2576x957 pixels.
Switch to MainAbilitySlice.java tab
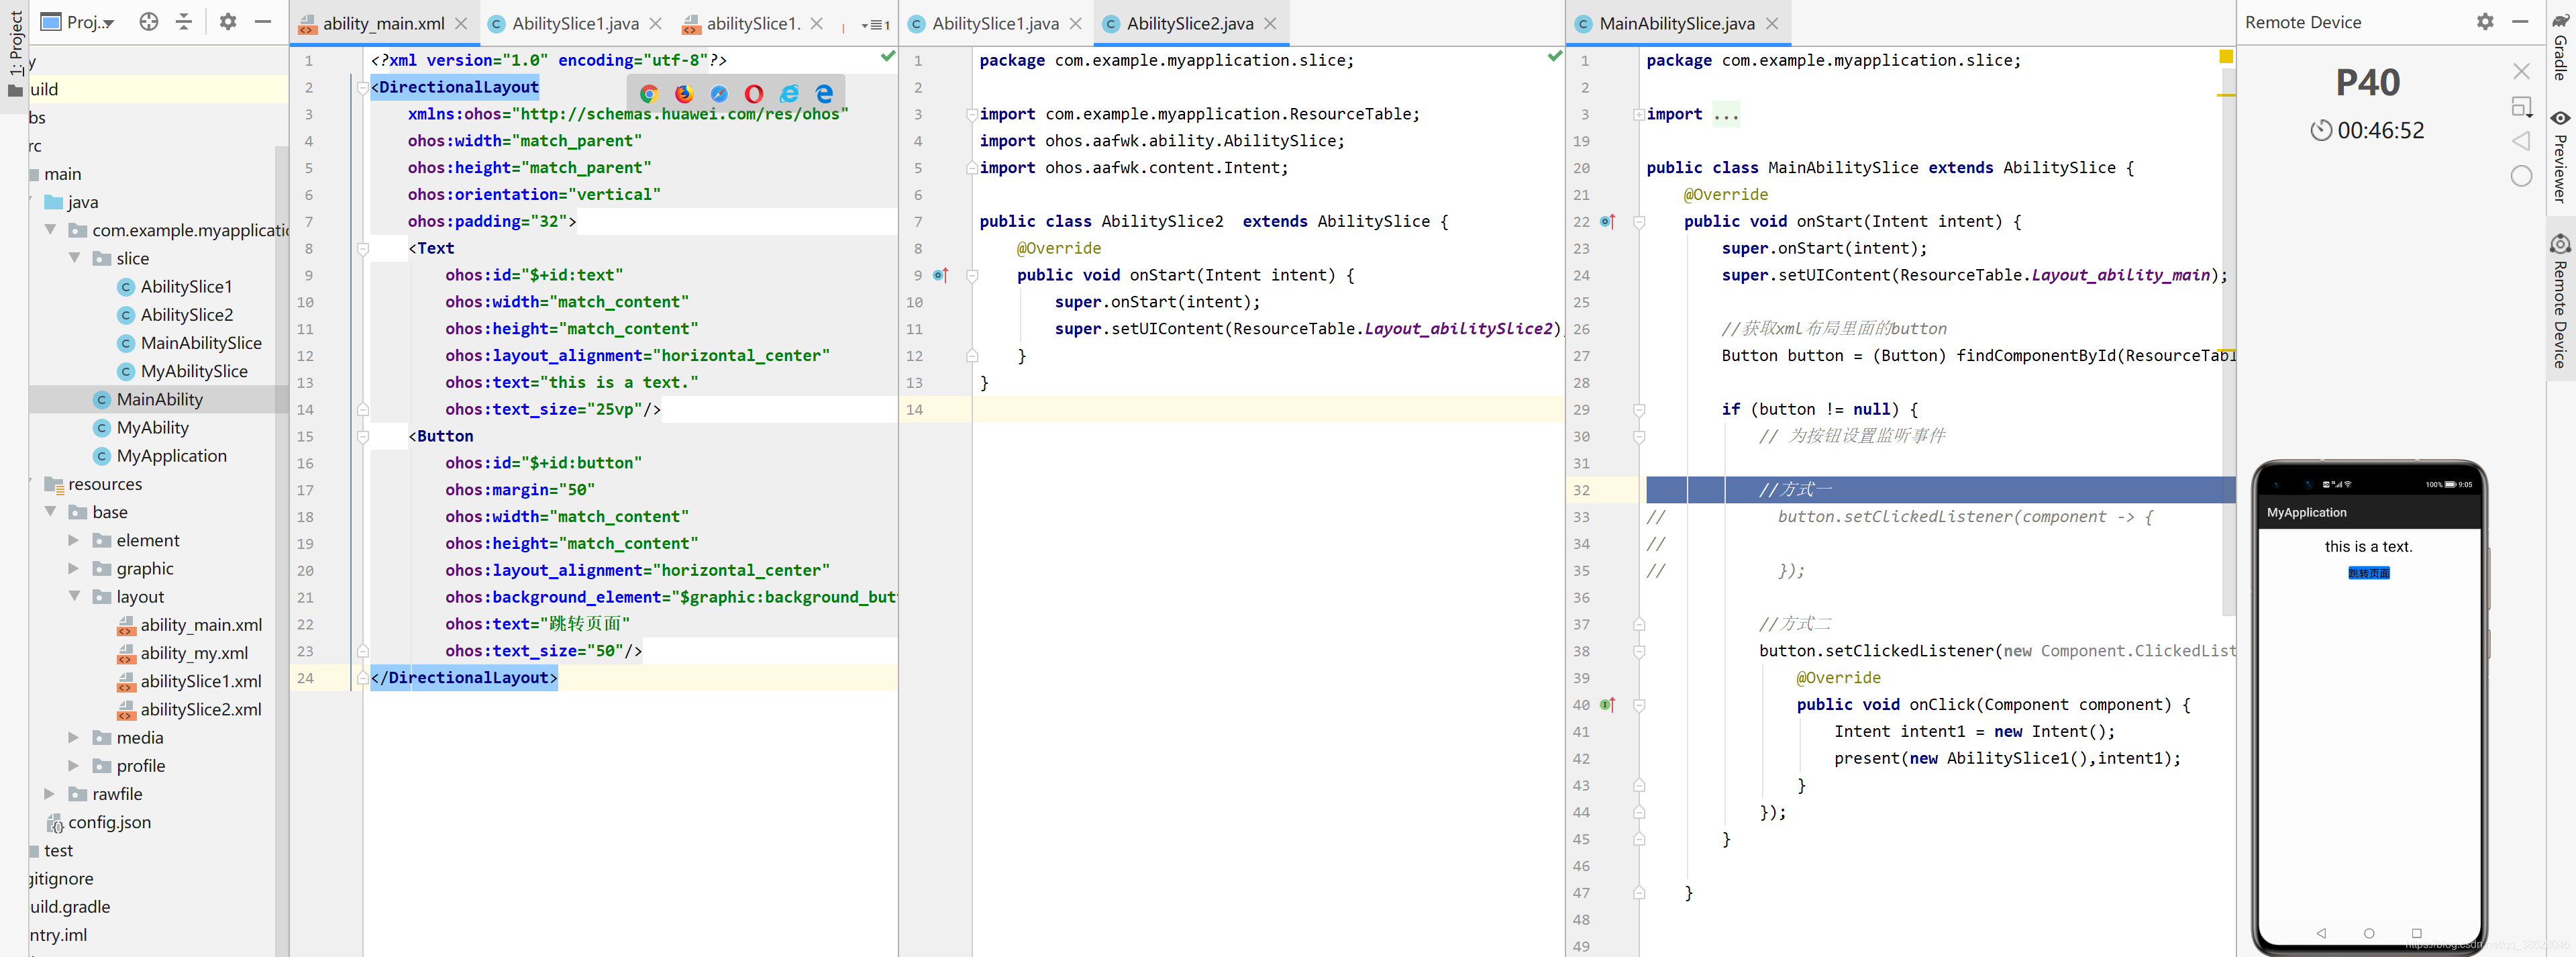pyautogui.click(x=1676, y=23)
